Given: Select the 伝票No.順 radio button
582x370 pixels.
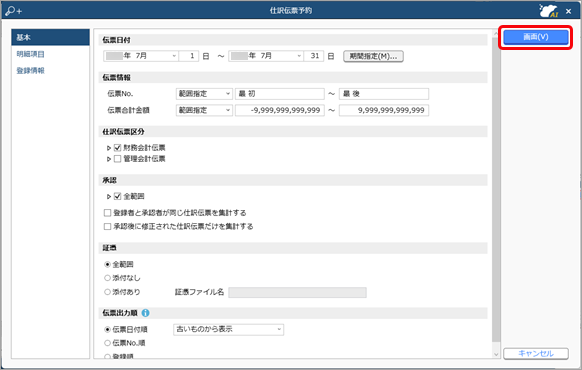Looking at the screenshot, I should tap(107, 343).
